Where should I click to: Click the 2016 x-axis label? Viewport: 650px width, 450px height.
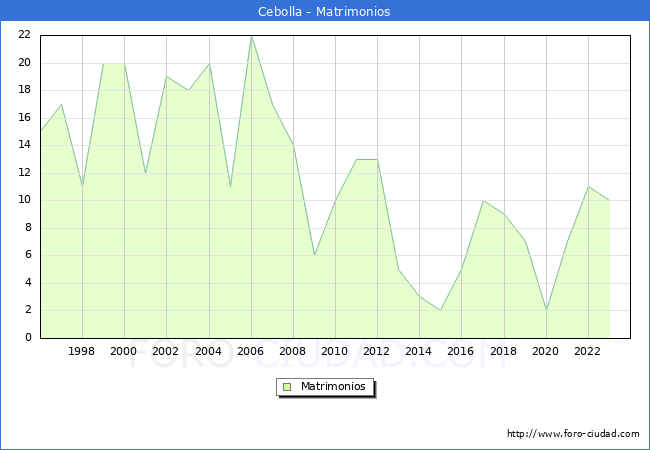coord(460,351)
